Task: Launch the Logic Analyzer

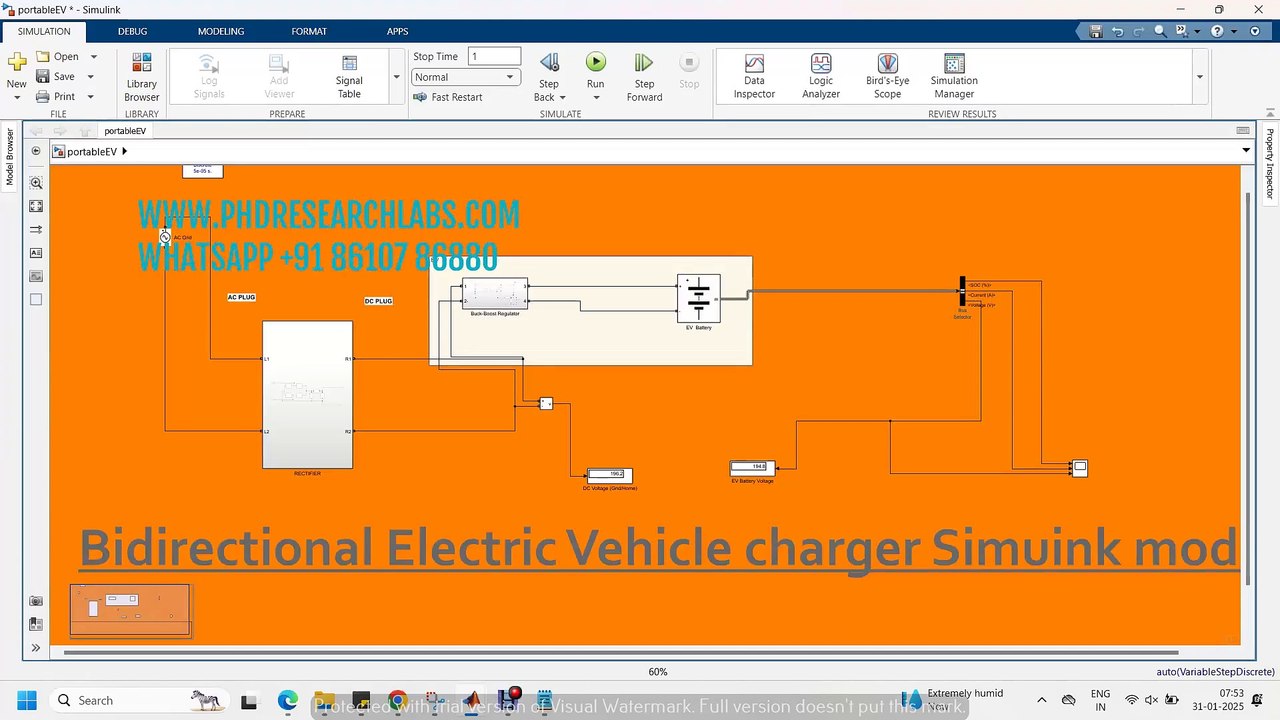Action: pyautogui.click(x=821, y=77)
